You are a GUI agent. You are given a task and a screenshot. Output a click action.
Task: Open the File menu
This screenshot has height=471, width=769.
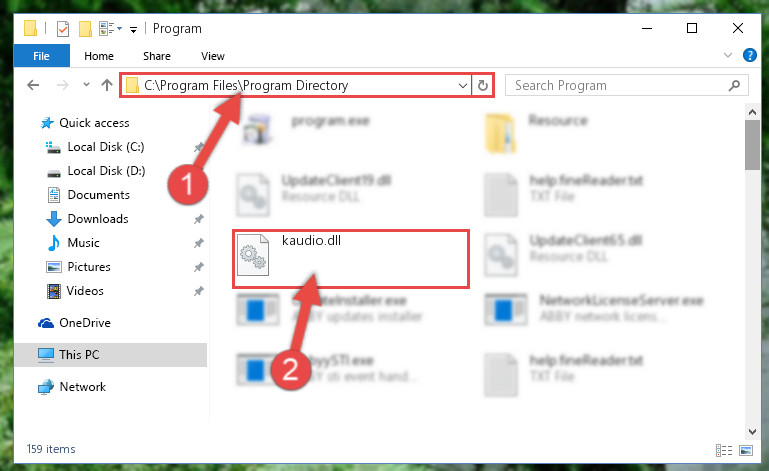41,56
